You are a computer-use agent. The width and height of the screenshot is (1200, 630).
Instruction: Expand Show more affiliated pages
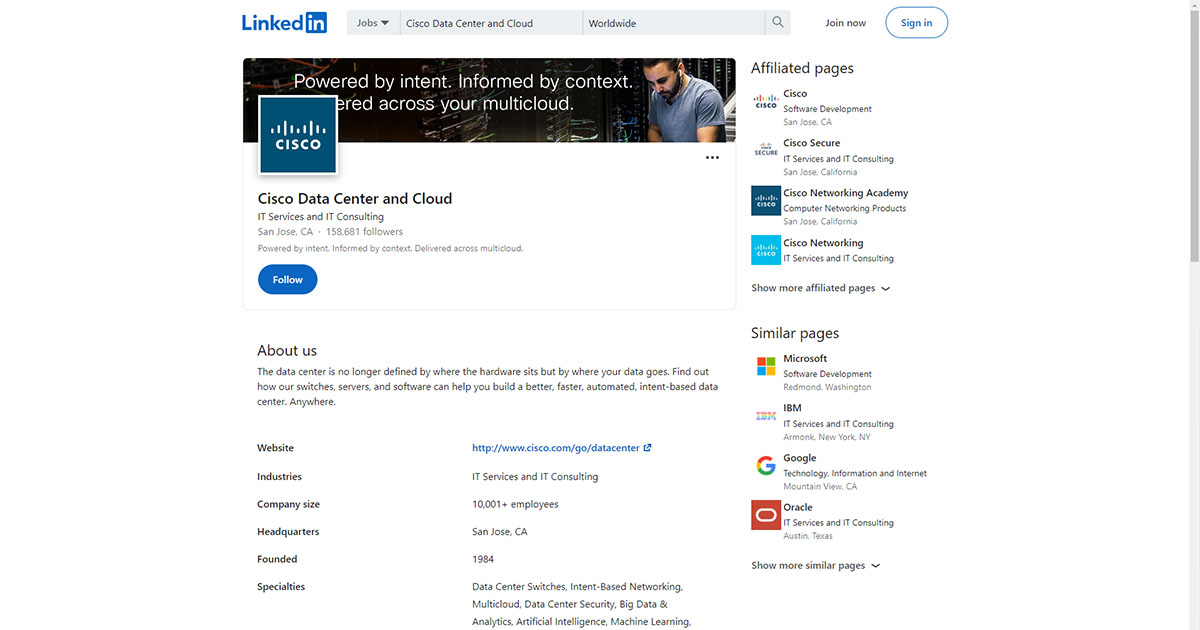pyautogui.click(x=820, y=287)
